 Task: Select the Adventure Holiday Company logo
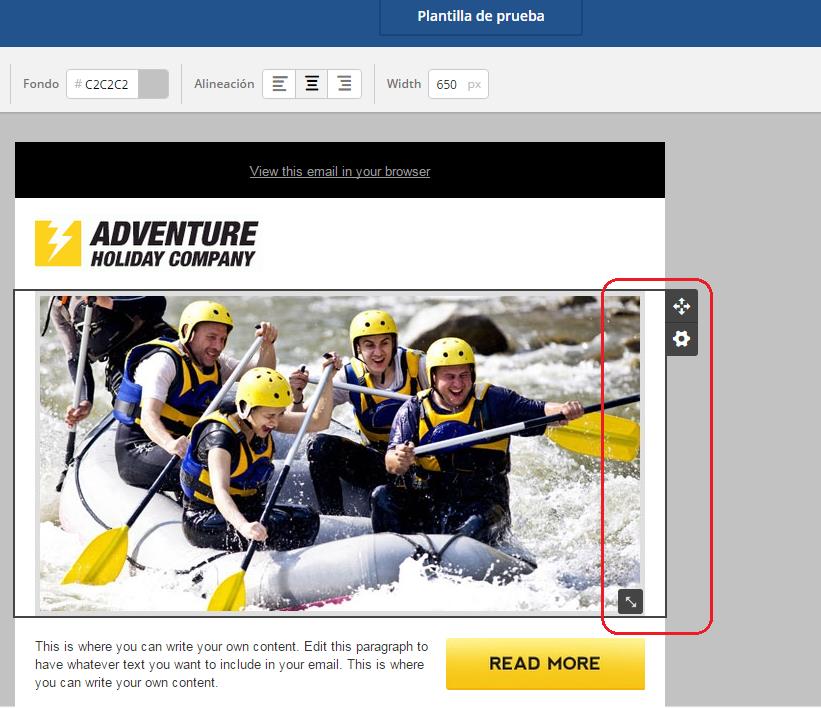pyautogui.click(x=146, y=244)
